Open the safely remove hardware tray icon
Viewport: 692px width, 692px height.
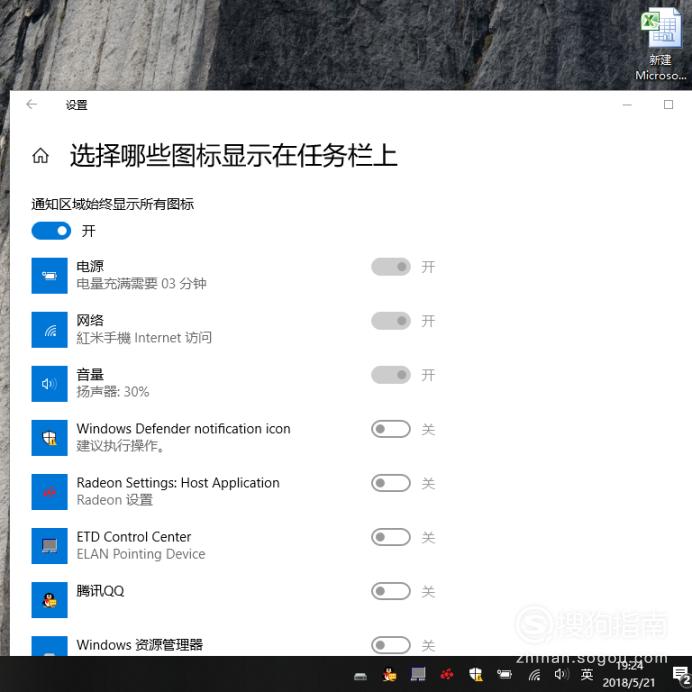(x=361, y=676)
